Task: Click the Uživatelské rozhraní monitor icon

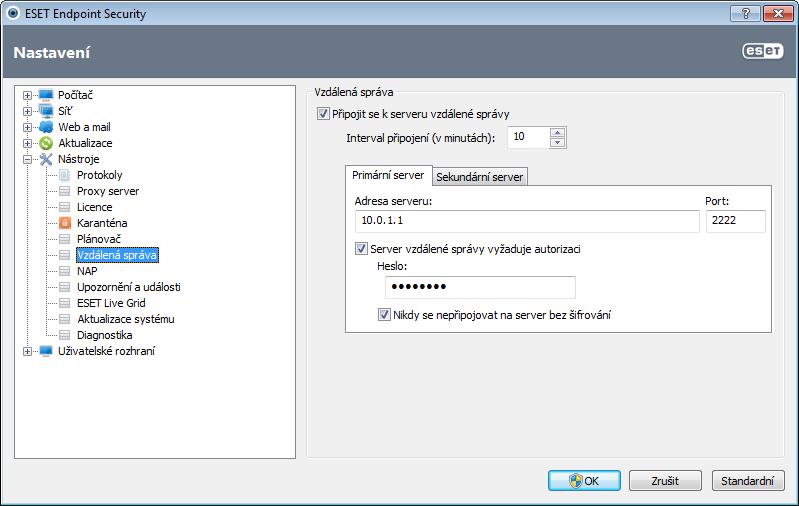Action: [x=46, y=351]
